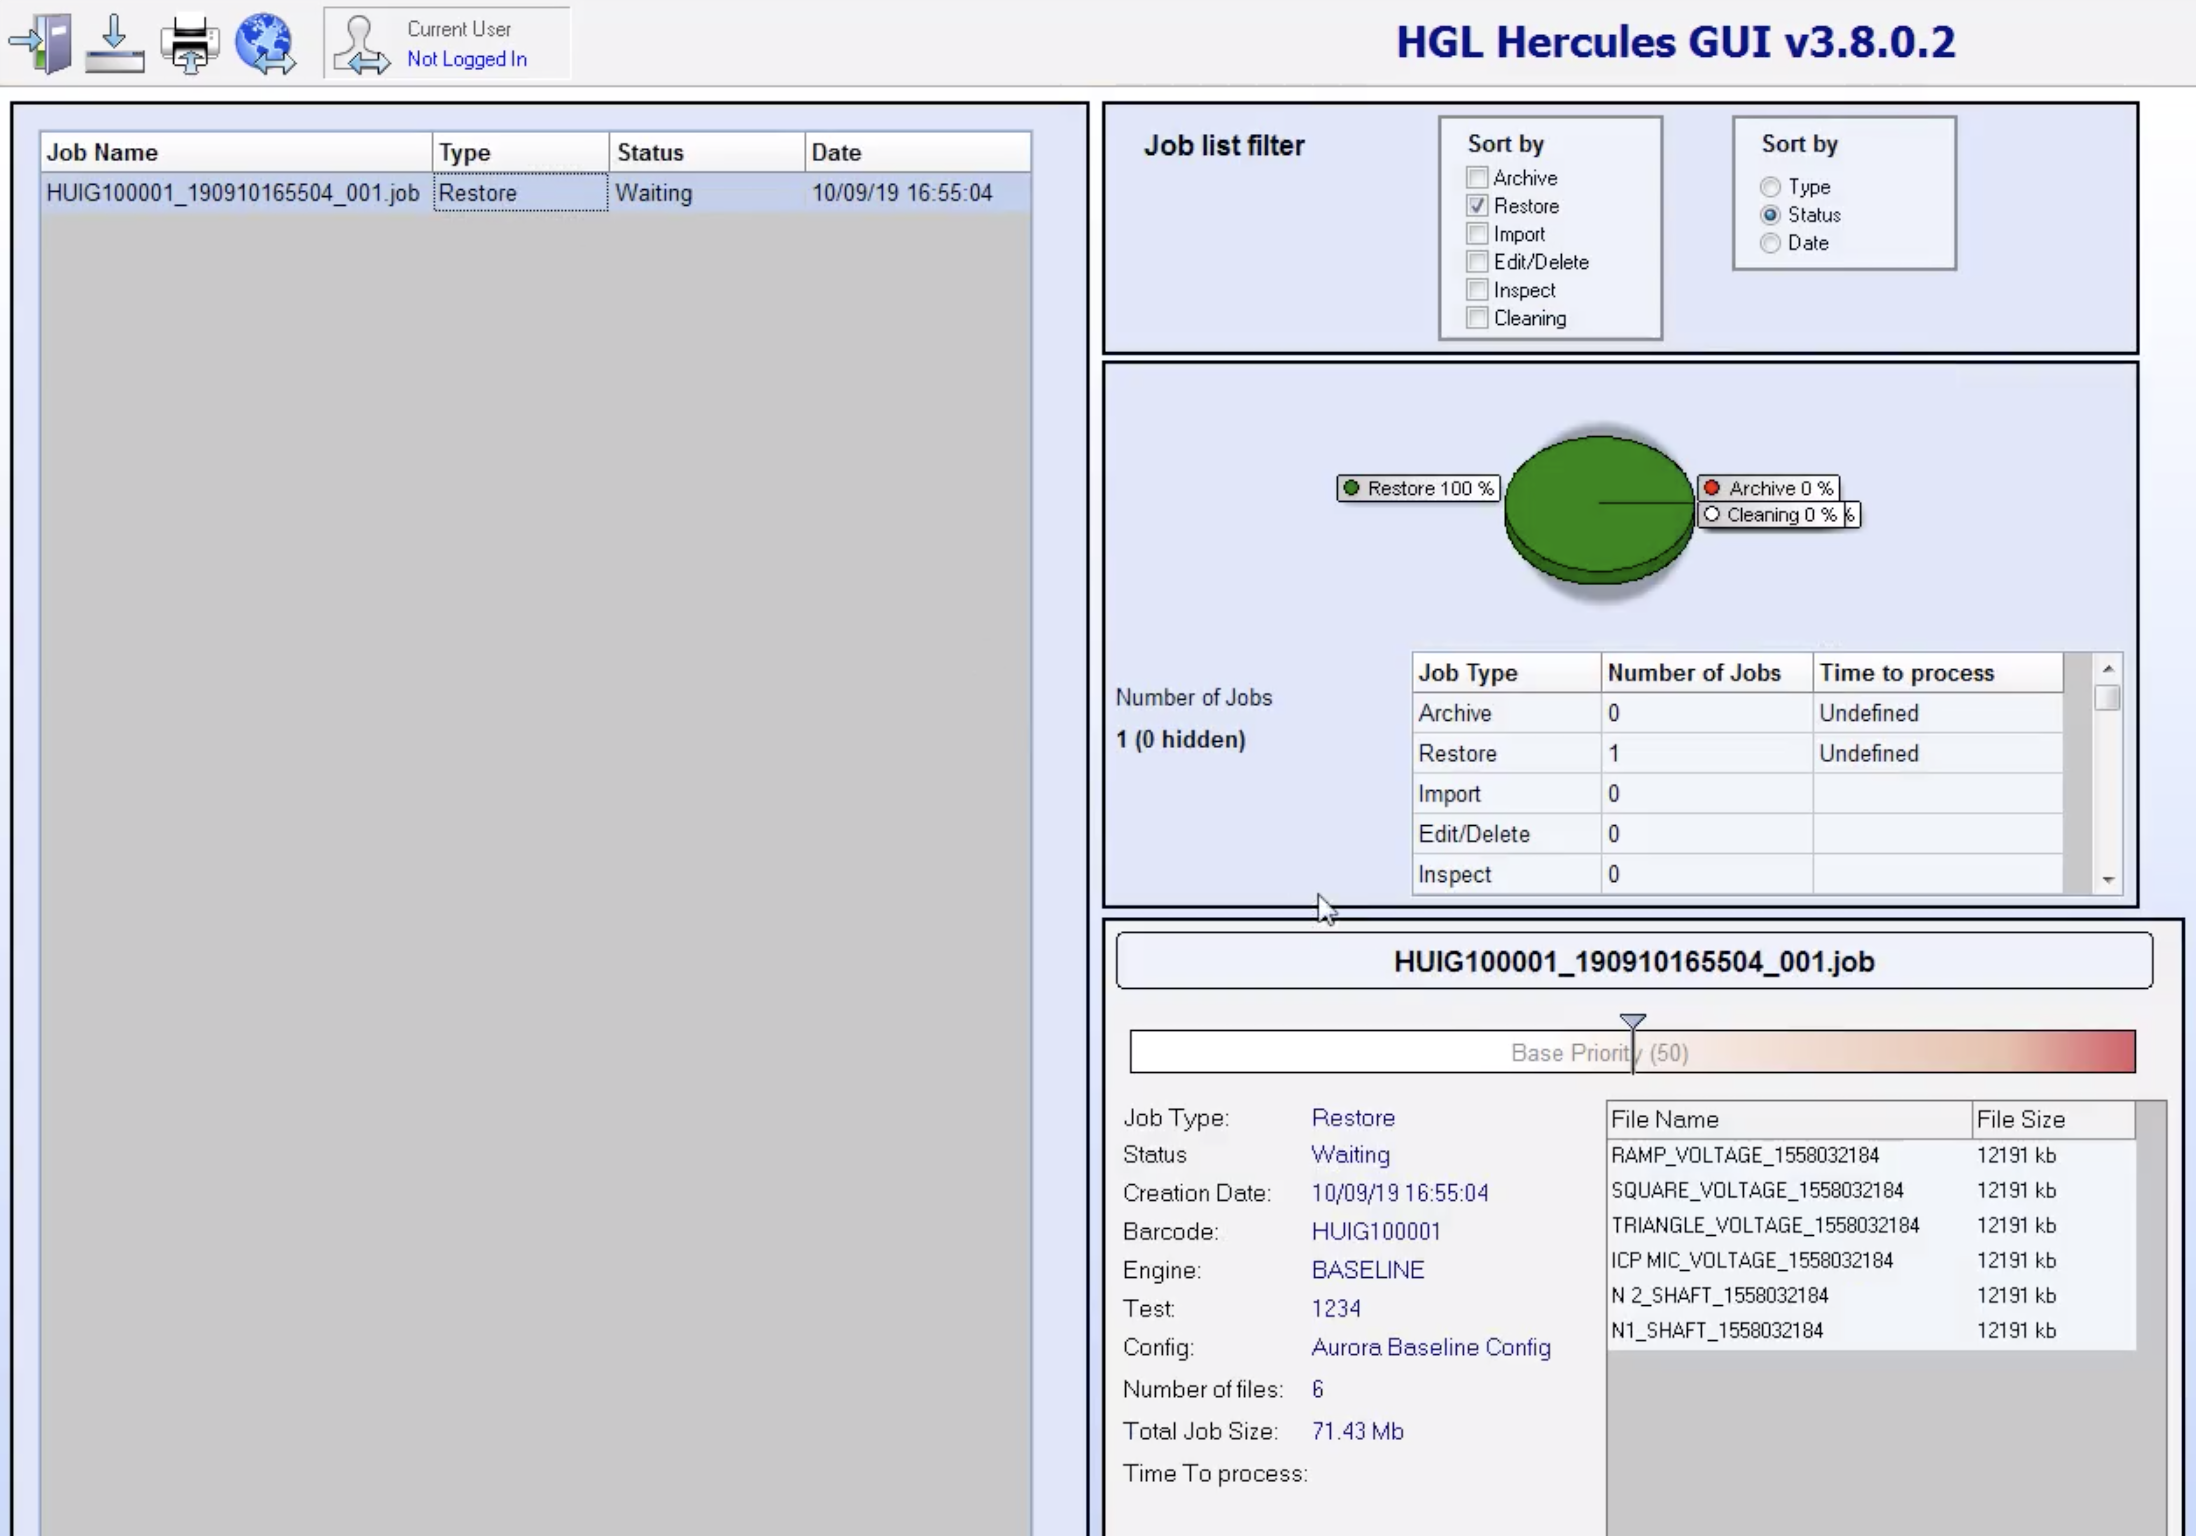This screenshot has height=1536, width=2196.
Task: Click the red Archive 0% legend marker
Action: pyautogui.click(x=1712, y=488)
